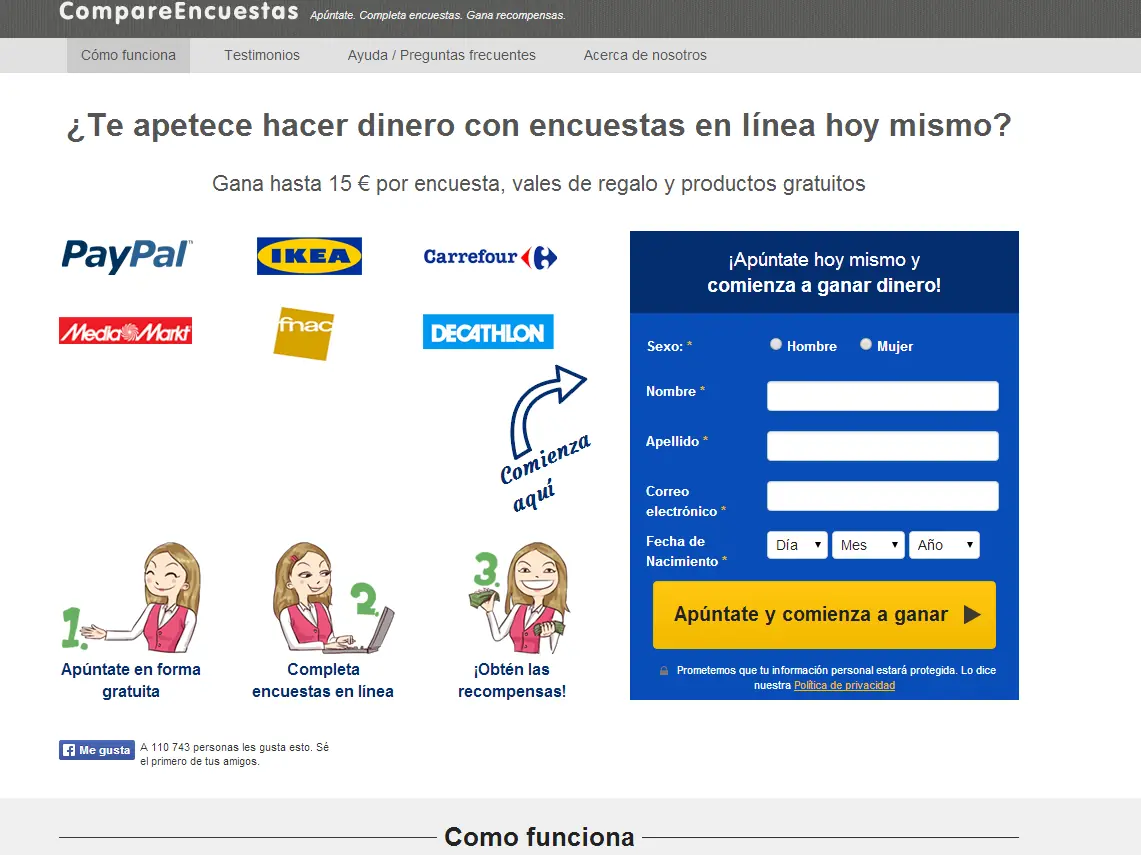The image size is (1141, 855).
Task: Click the Correo electrónico input field
Action: tap(883, 496)
